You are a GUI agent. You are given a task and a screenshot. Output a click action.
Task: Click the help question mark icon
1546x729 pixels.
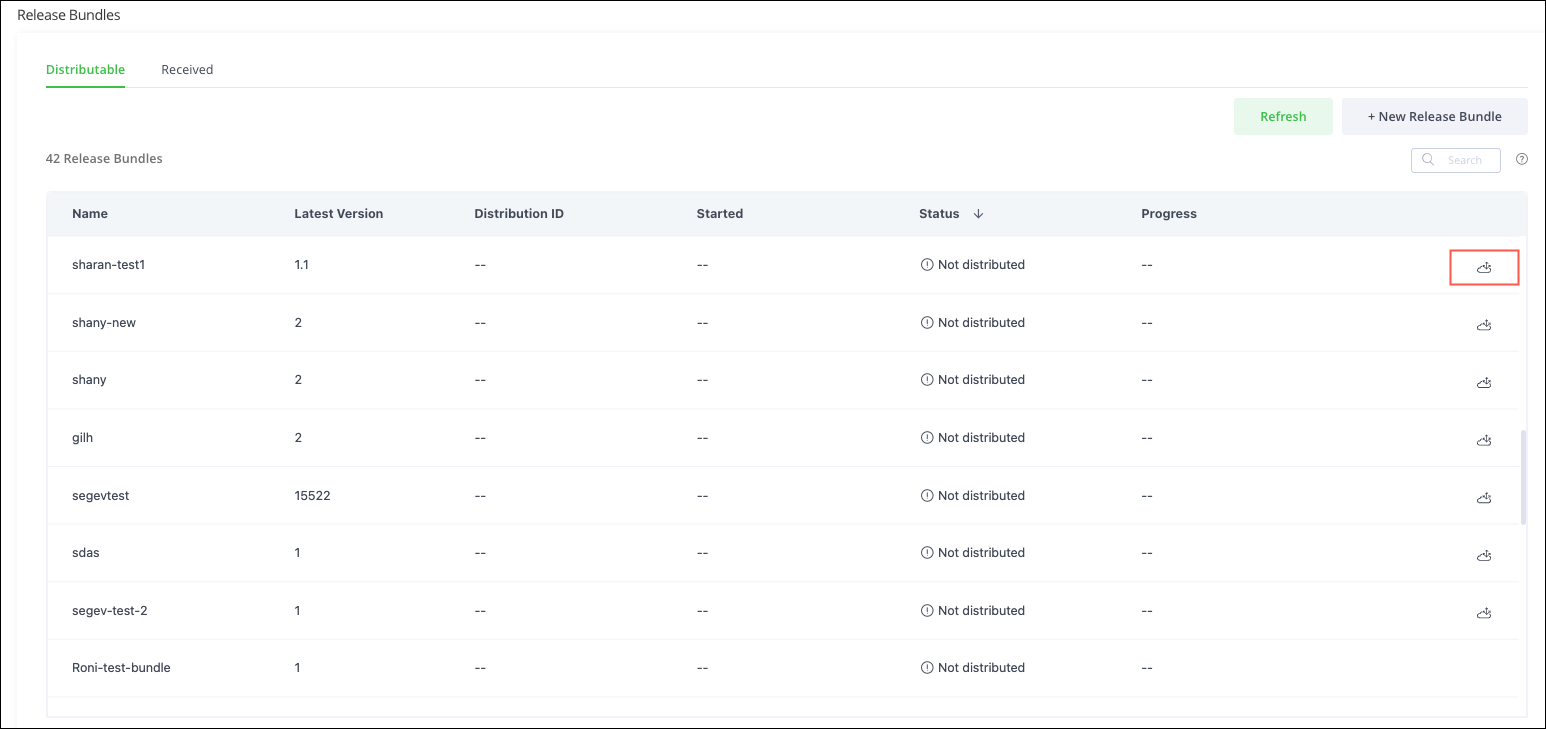click(1522, 159)
